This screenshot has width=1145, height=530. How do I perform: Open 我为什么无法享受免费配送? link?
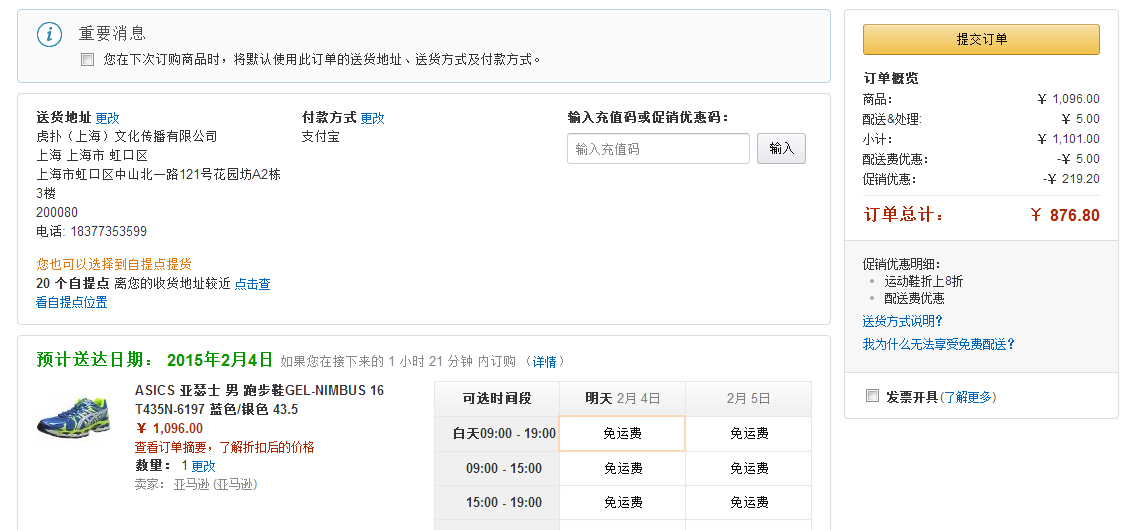pyautogui.click(x=938, y=344)
